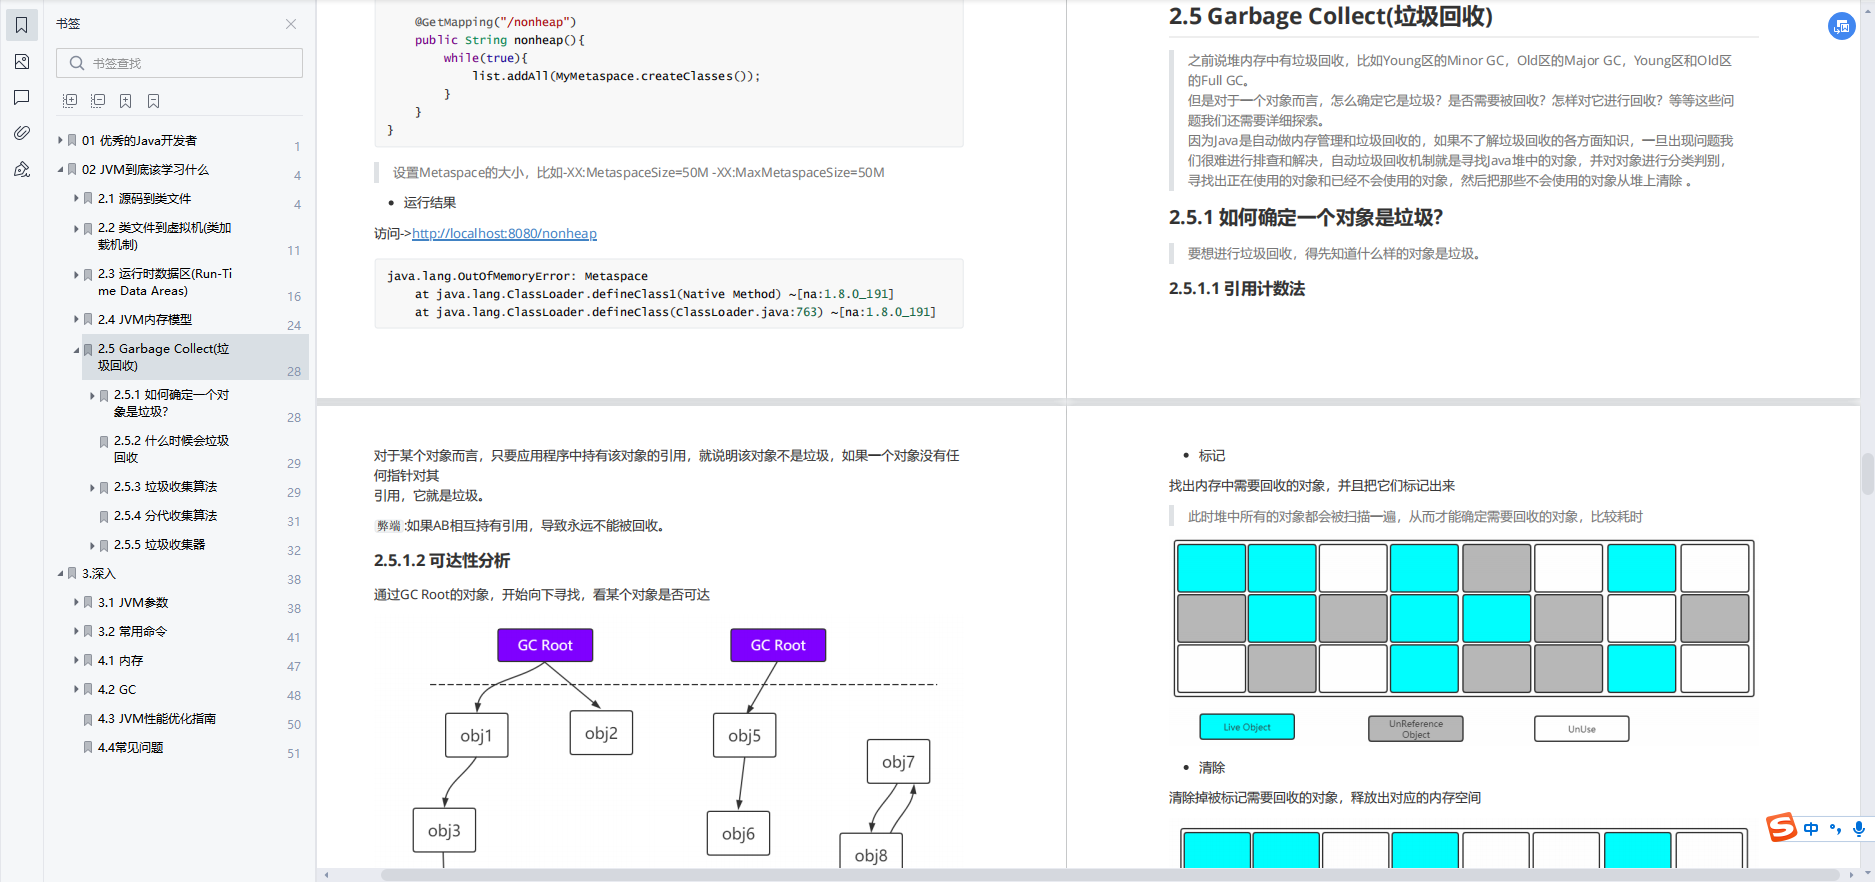Jump to bookmark 2.5.4 分代收集算法

(x=165, y=516)
